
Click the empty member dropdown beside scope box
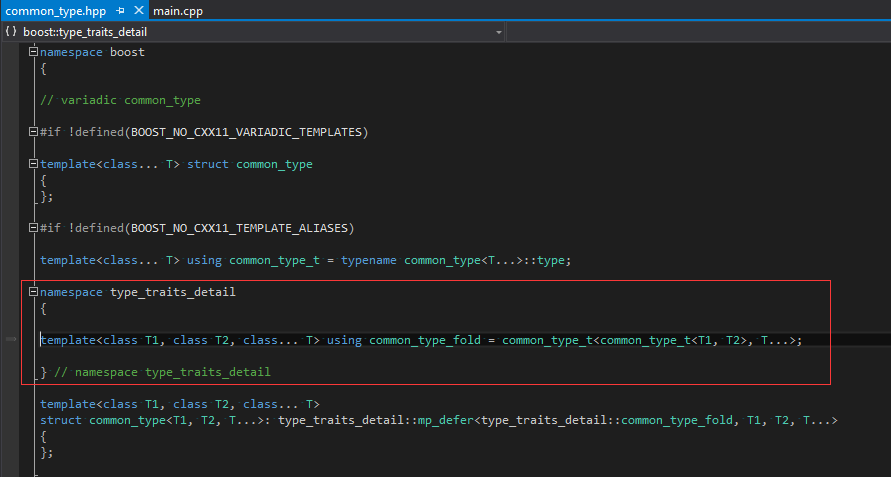pos(698,32)
